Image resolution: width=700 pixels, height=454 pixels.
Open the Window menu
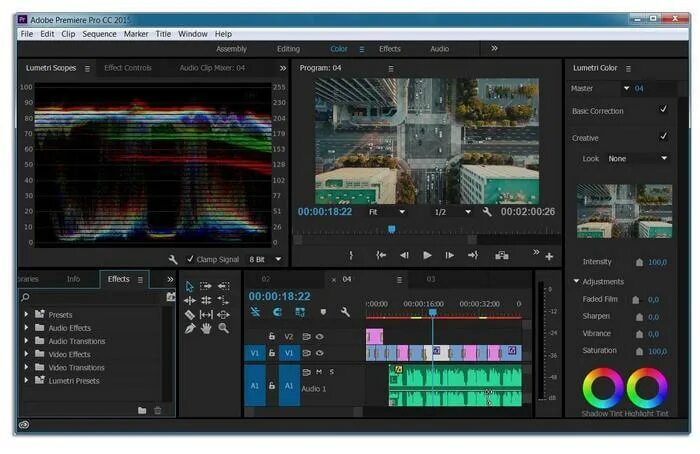193,34
